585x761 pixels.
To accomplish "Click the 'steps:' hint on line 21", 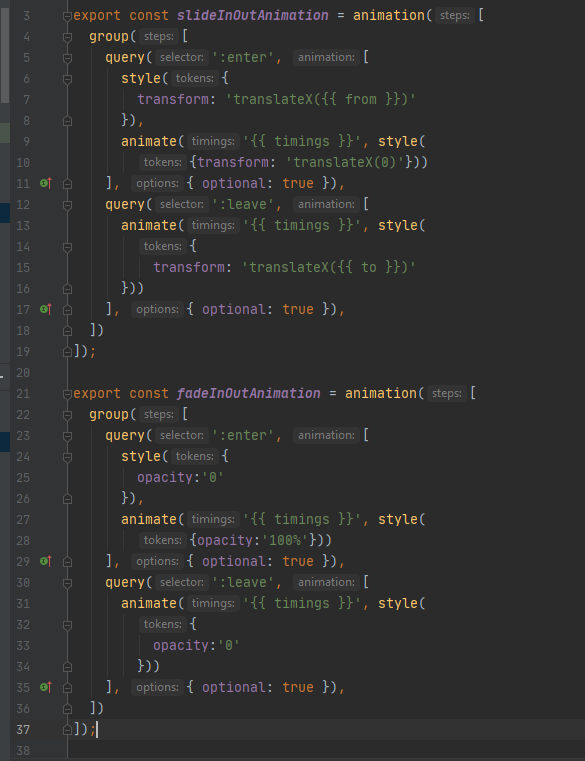I will pos(447,393).
